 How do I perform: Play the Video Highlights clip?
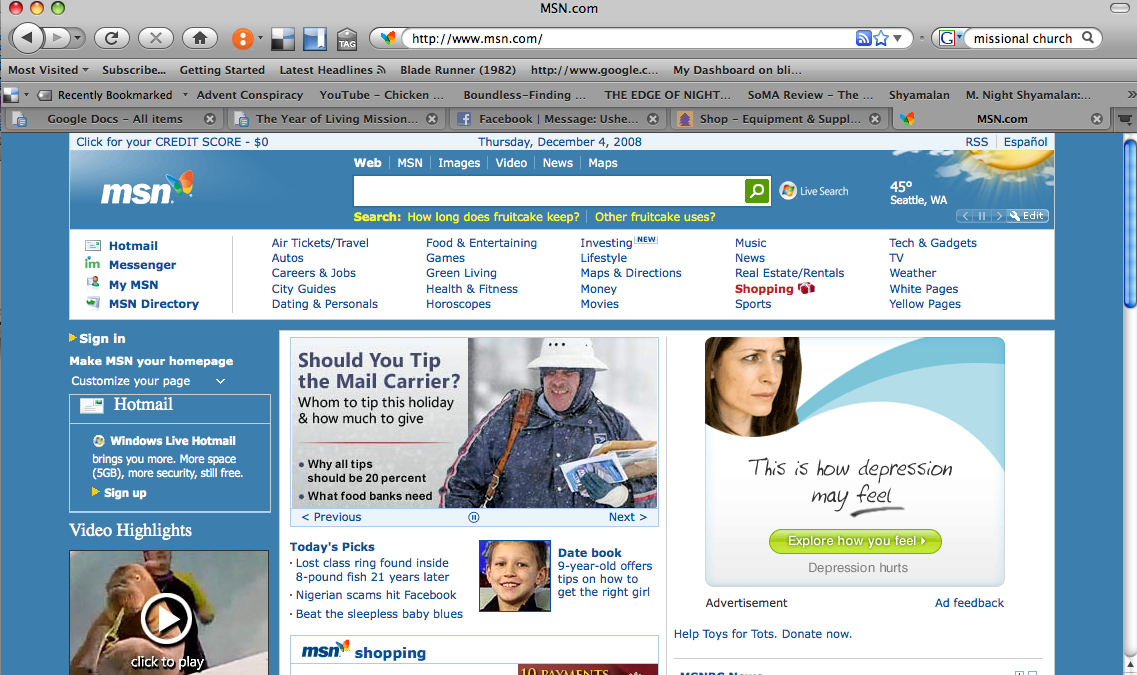[166, 620]
